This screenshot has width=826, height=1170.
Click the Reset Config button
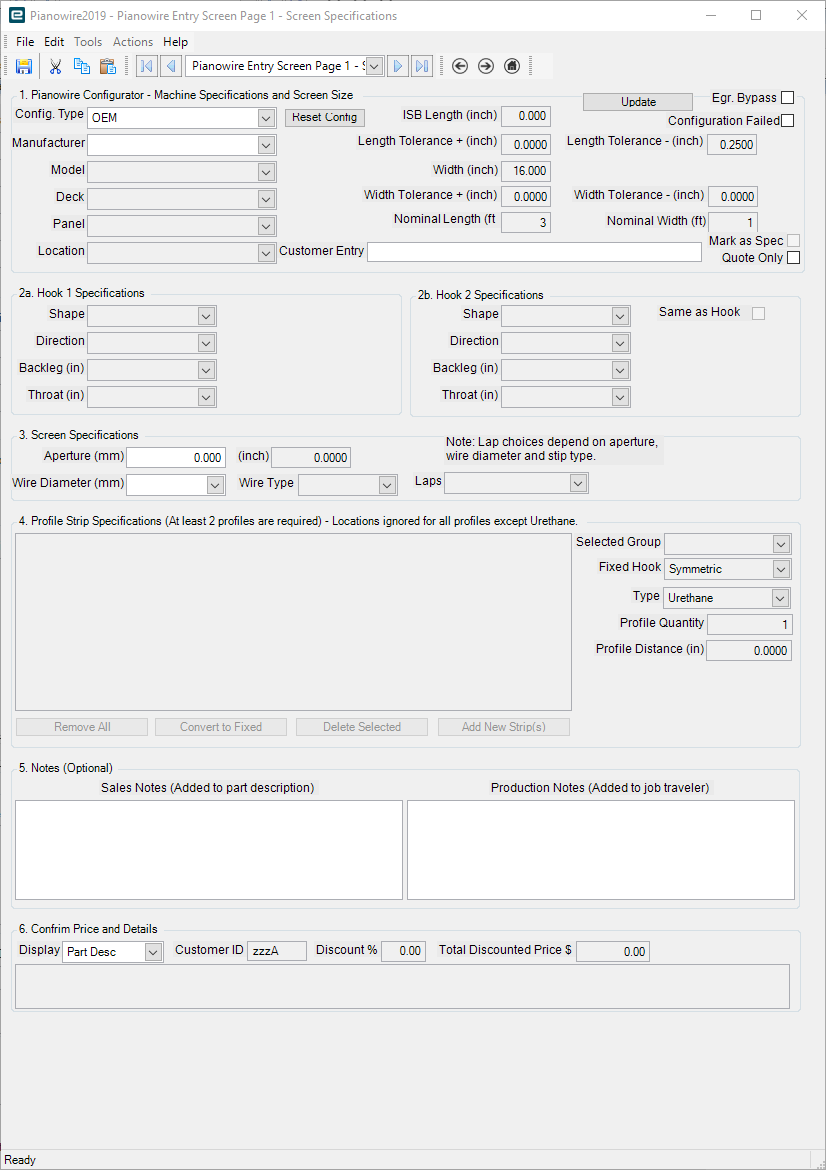tap(325, 117)
